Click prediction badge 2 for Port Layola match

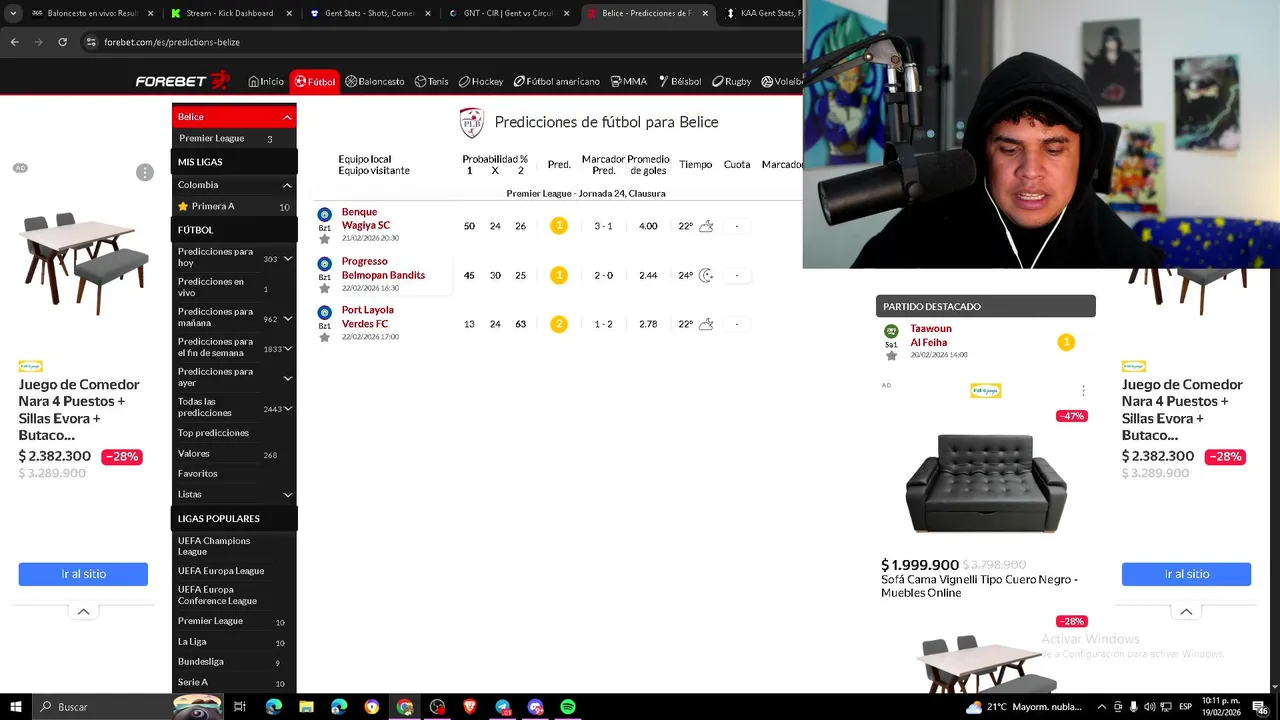(559, 324)
